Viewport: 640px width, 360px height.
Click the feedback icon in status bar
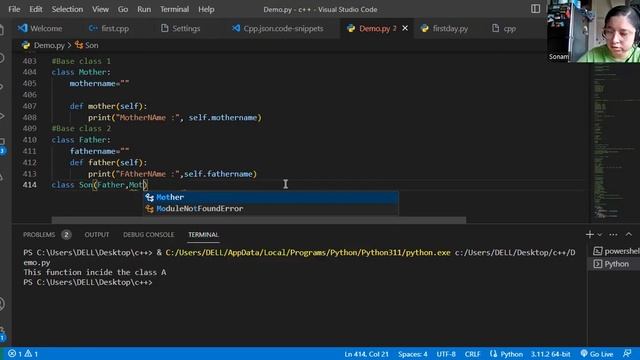coord(628,353)
